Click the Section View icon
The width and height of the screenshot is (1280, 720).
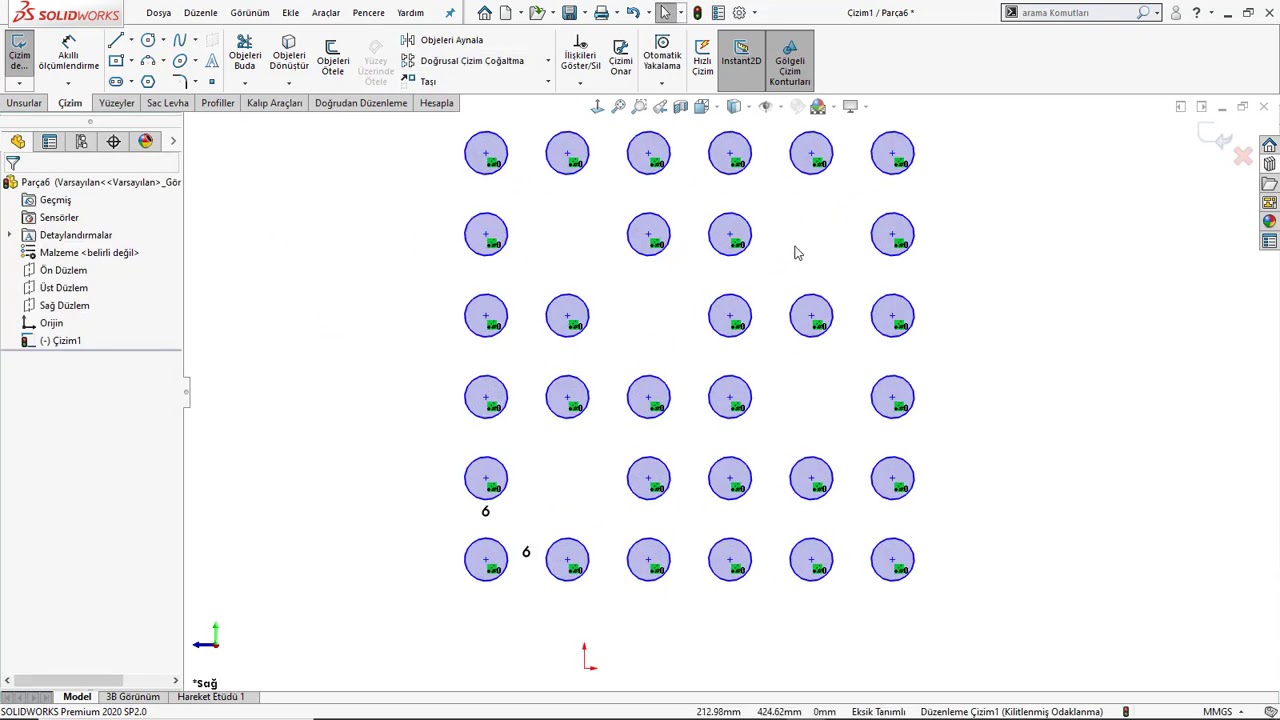tap(680, 106)
